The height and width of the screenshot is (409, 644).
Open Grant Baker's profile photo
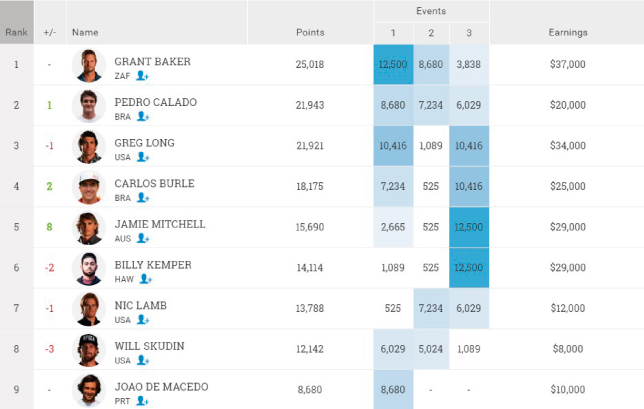point(89,66)
